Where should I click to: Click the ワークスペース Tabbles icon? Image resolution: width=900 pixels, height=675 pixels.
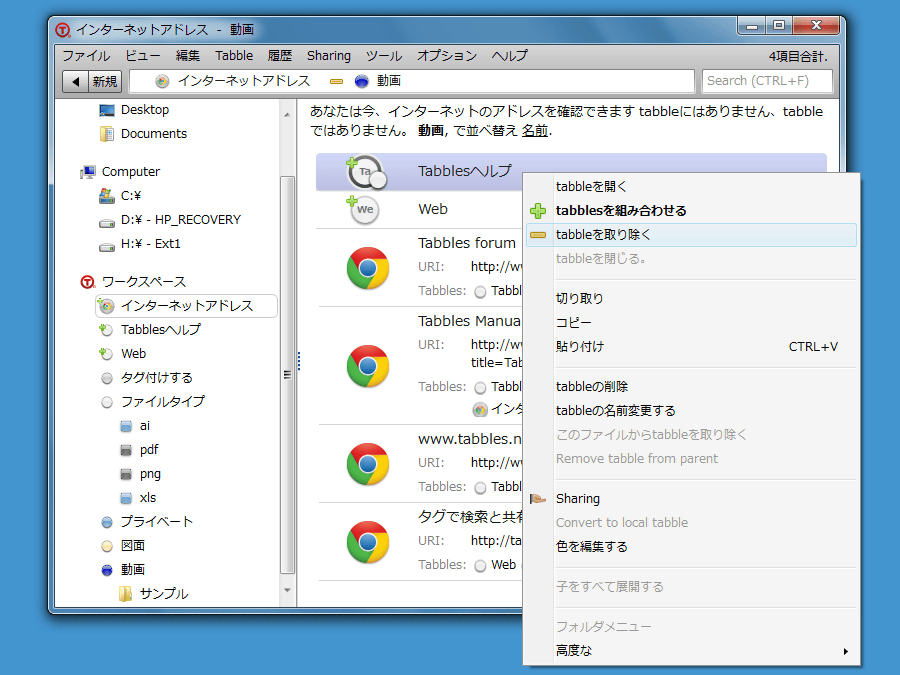pyautogui.click(x=87, y=282)
